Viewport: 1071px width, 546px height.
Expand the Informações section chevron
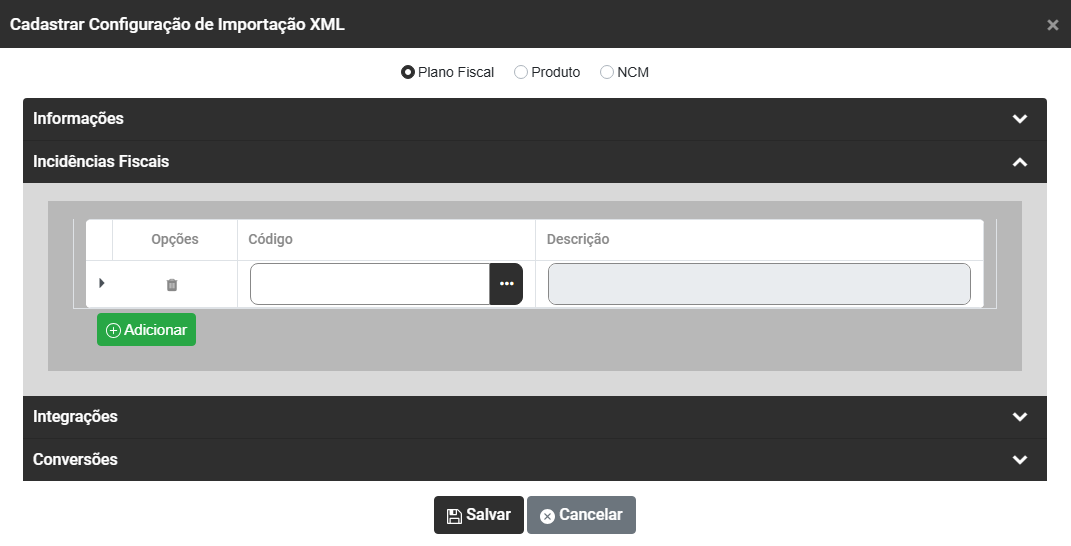coord(1019,119)
